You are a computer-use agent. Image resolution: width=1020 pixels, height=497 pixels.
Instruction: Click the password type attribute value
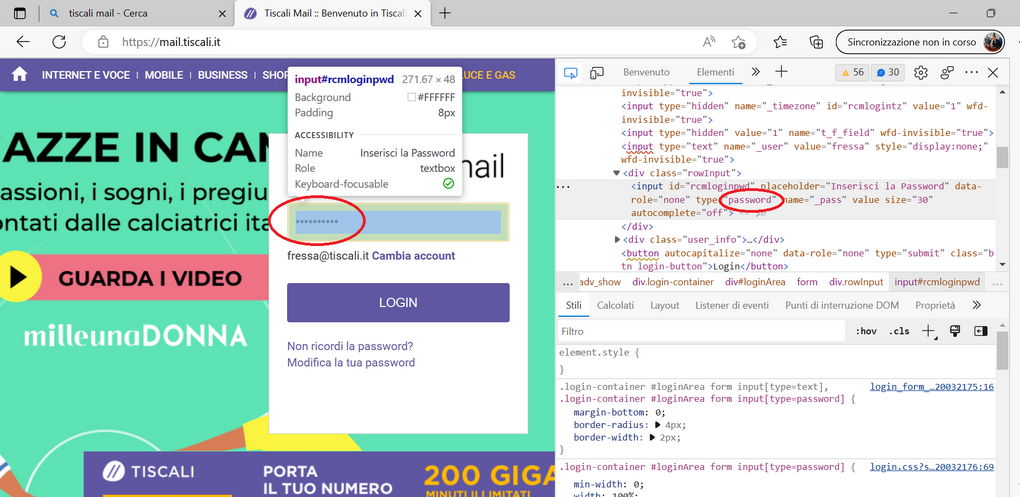[752, 200]
